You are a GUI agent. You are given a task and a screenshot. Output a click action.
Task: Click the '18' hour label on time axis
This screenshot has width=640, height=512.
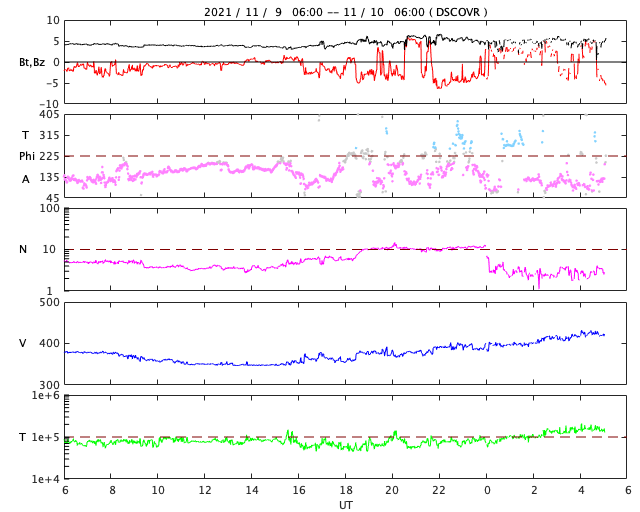pos(345,490)
